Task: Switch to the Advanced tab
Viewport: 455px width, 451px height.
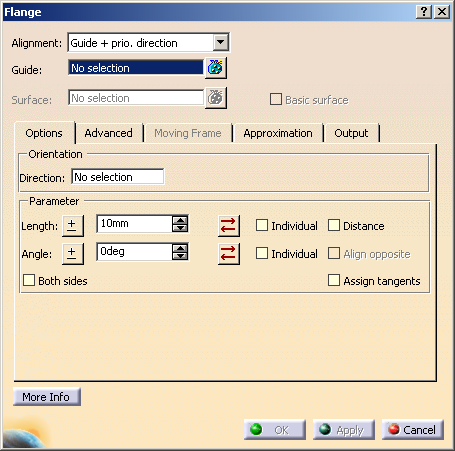Action: [109, 133]
